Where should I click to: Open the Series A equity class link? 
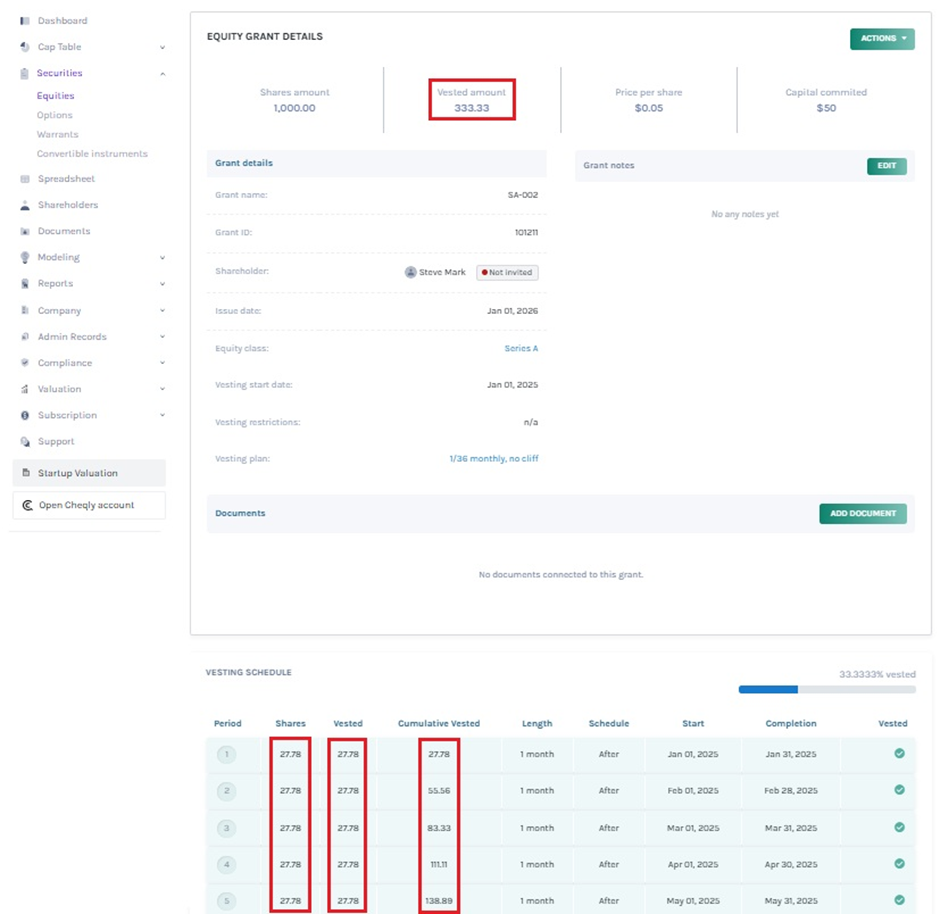[521, 349]
